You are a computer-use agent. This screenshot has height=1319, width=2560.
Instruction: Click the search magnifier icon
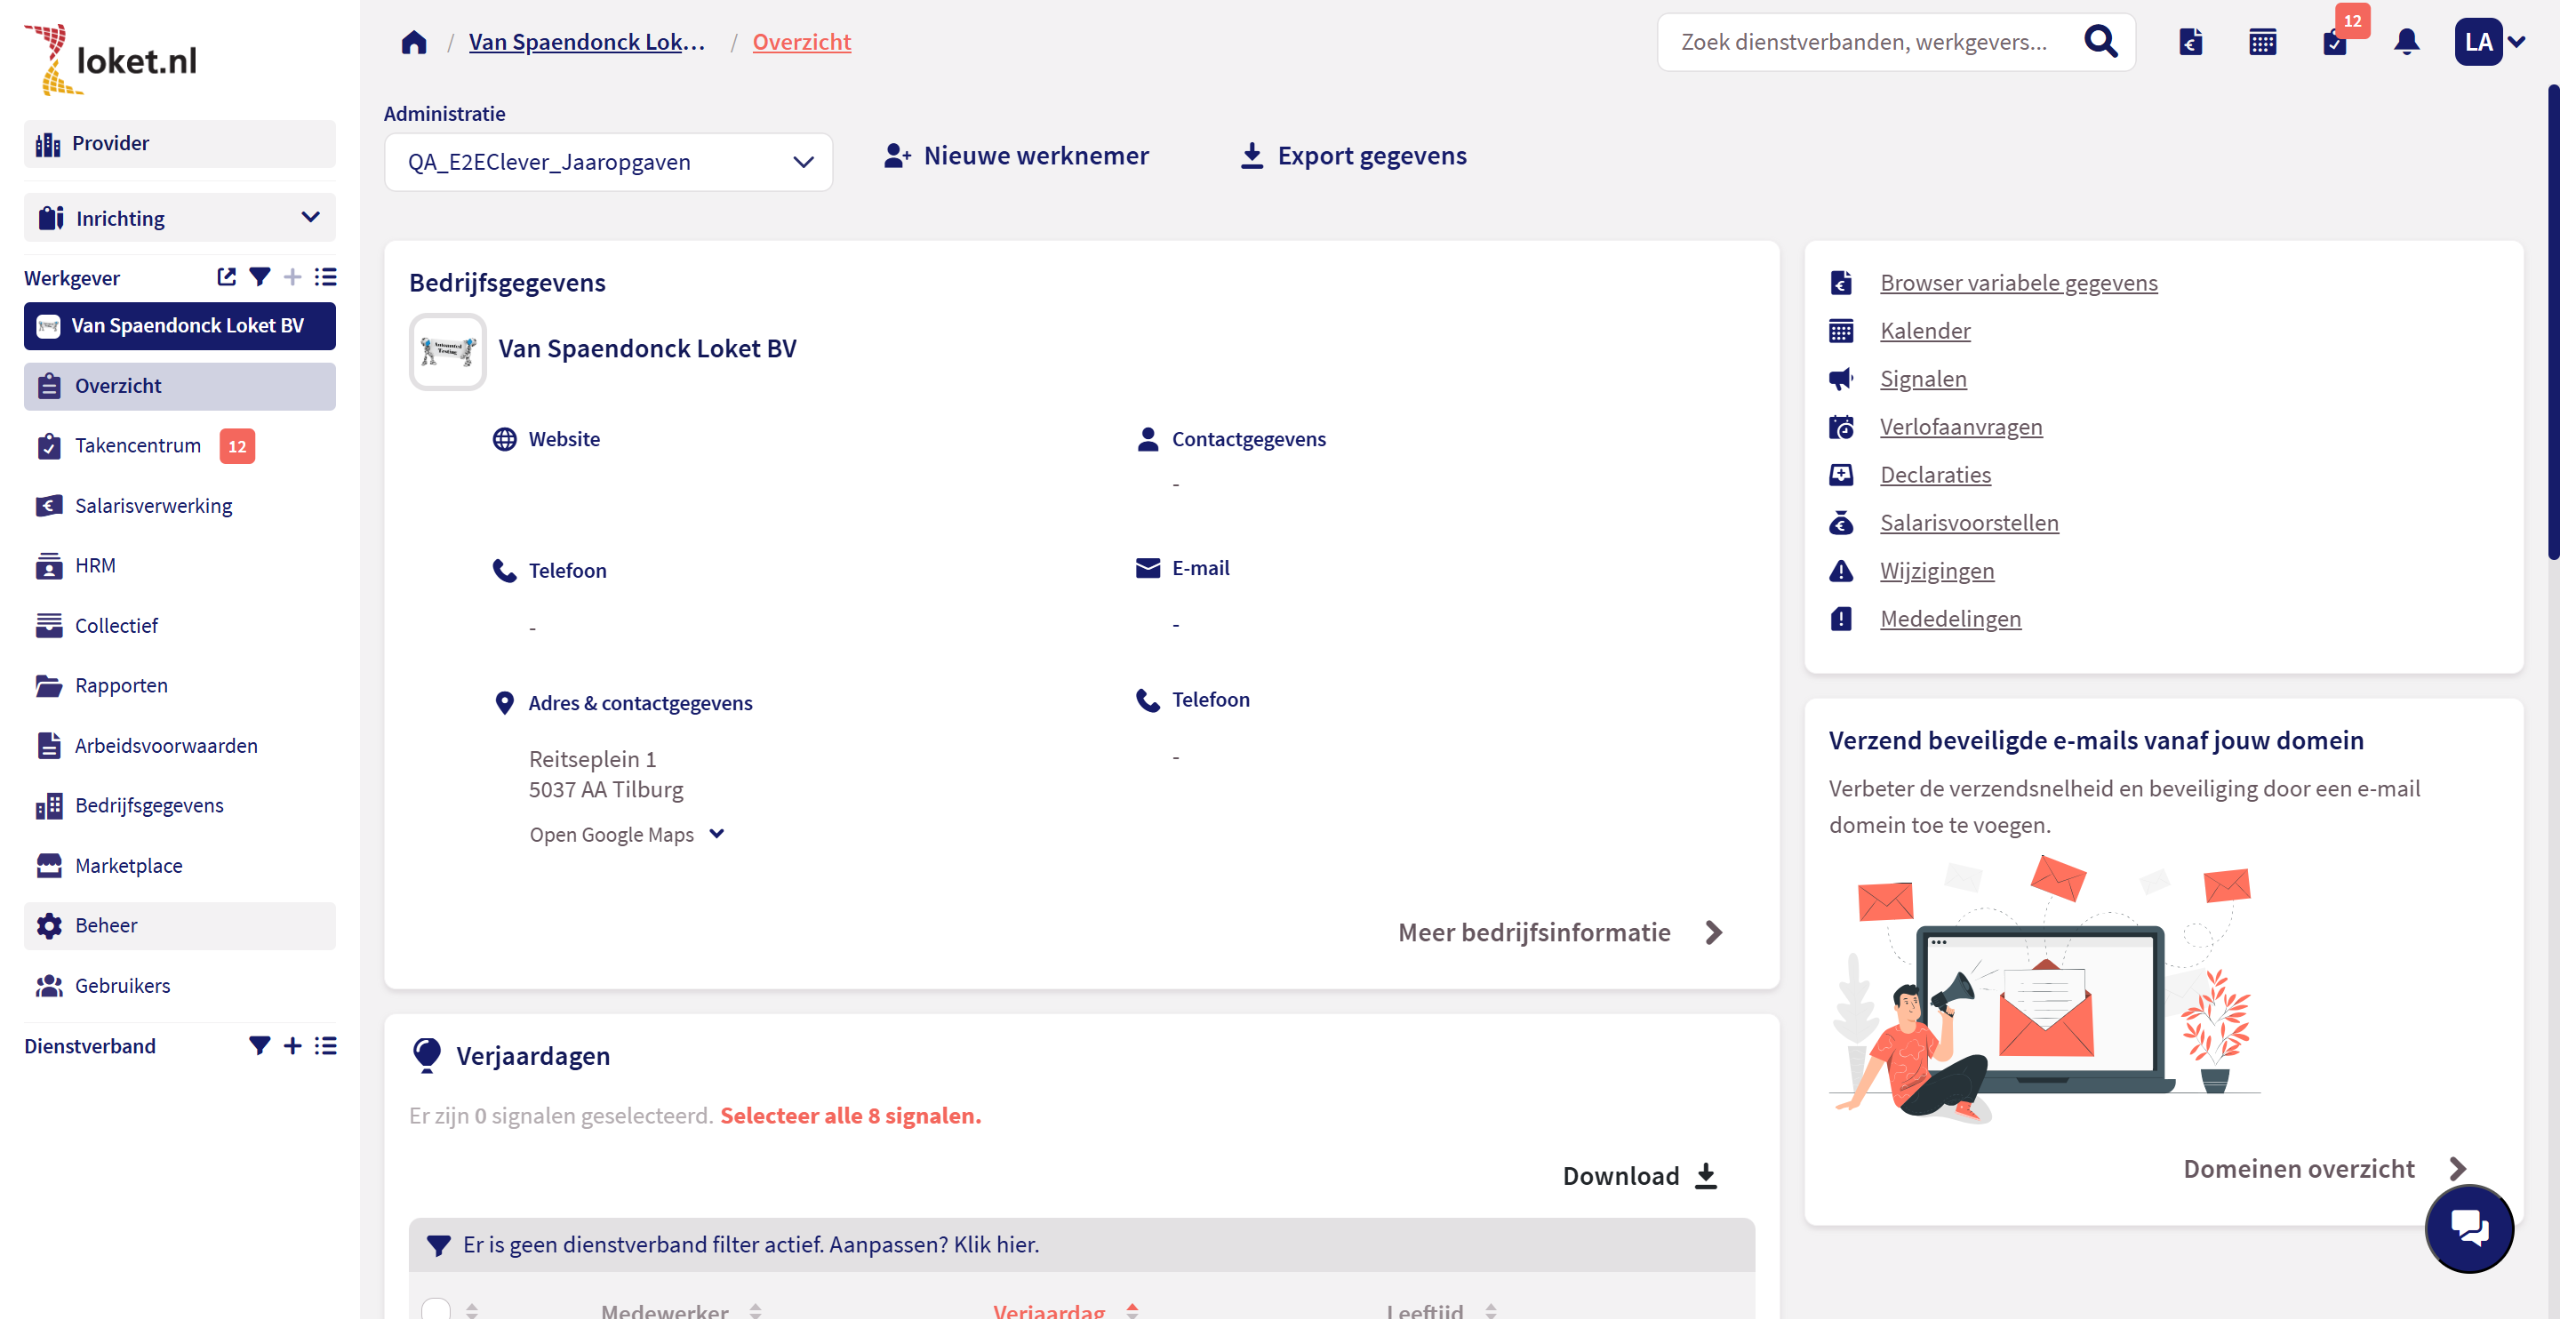2100,42
